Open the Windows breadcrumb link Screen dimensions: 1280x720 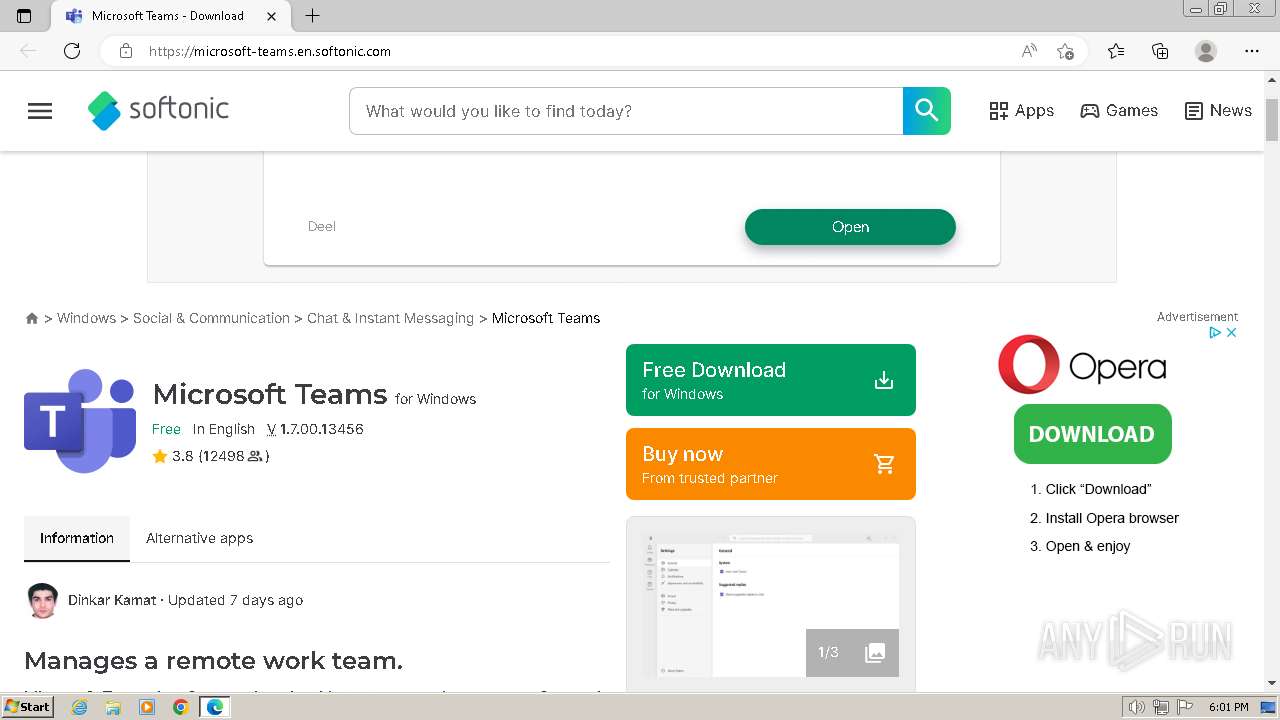coord(86,318)
